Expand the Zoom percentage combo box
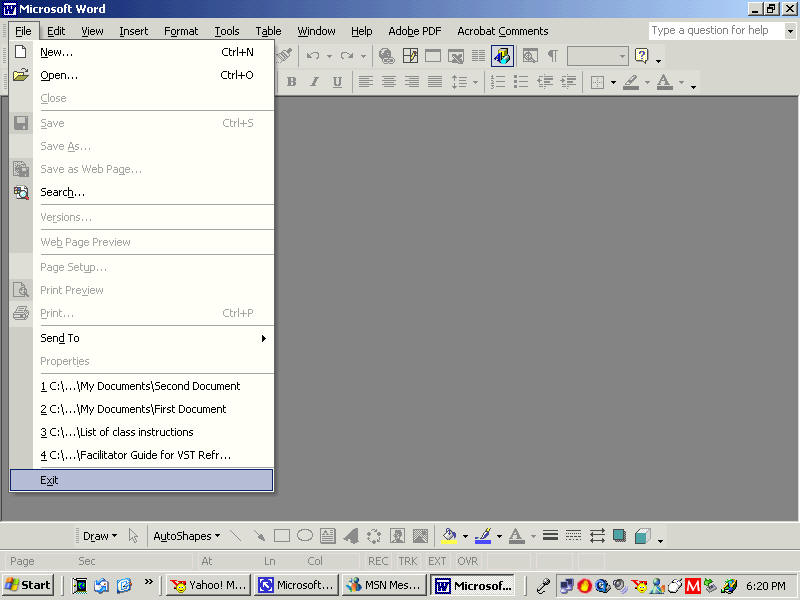This screenshot has height=600, width=800. [x=622, y=56]
